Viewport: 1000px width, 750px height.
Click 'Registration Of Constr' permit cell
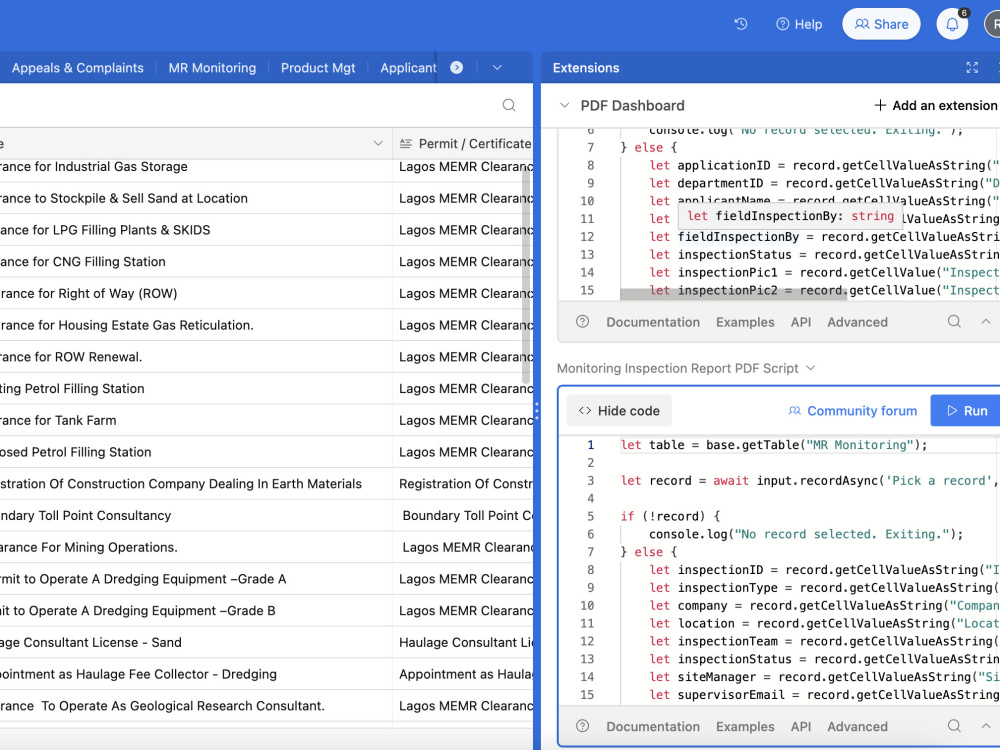(x=463, y=484)
